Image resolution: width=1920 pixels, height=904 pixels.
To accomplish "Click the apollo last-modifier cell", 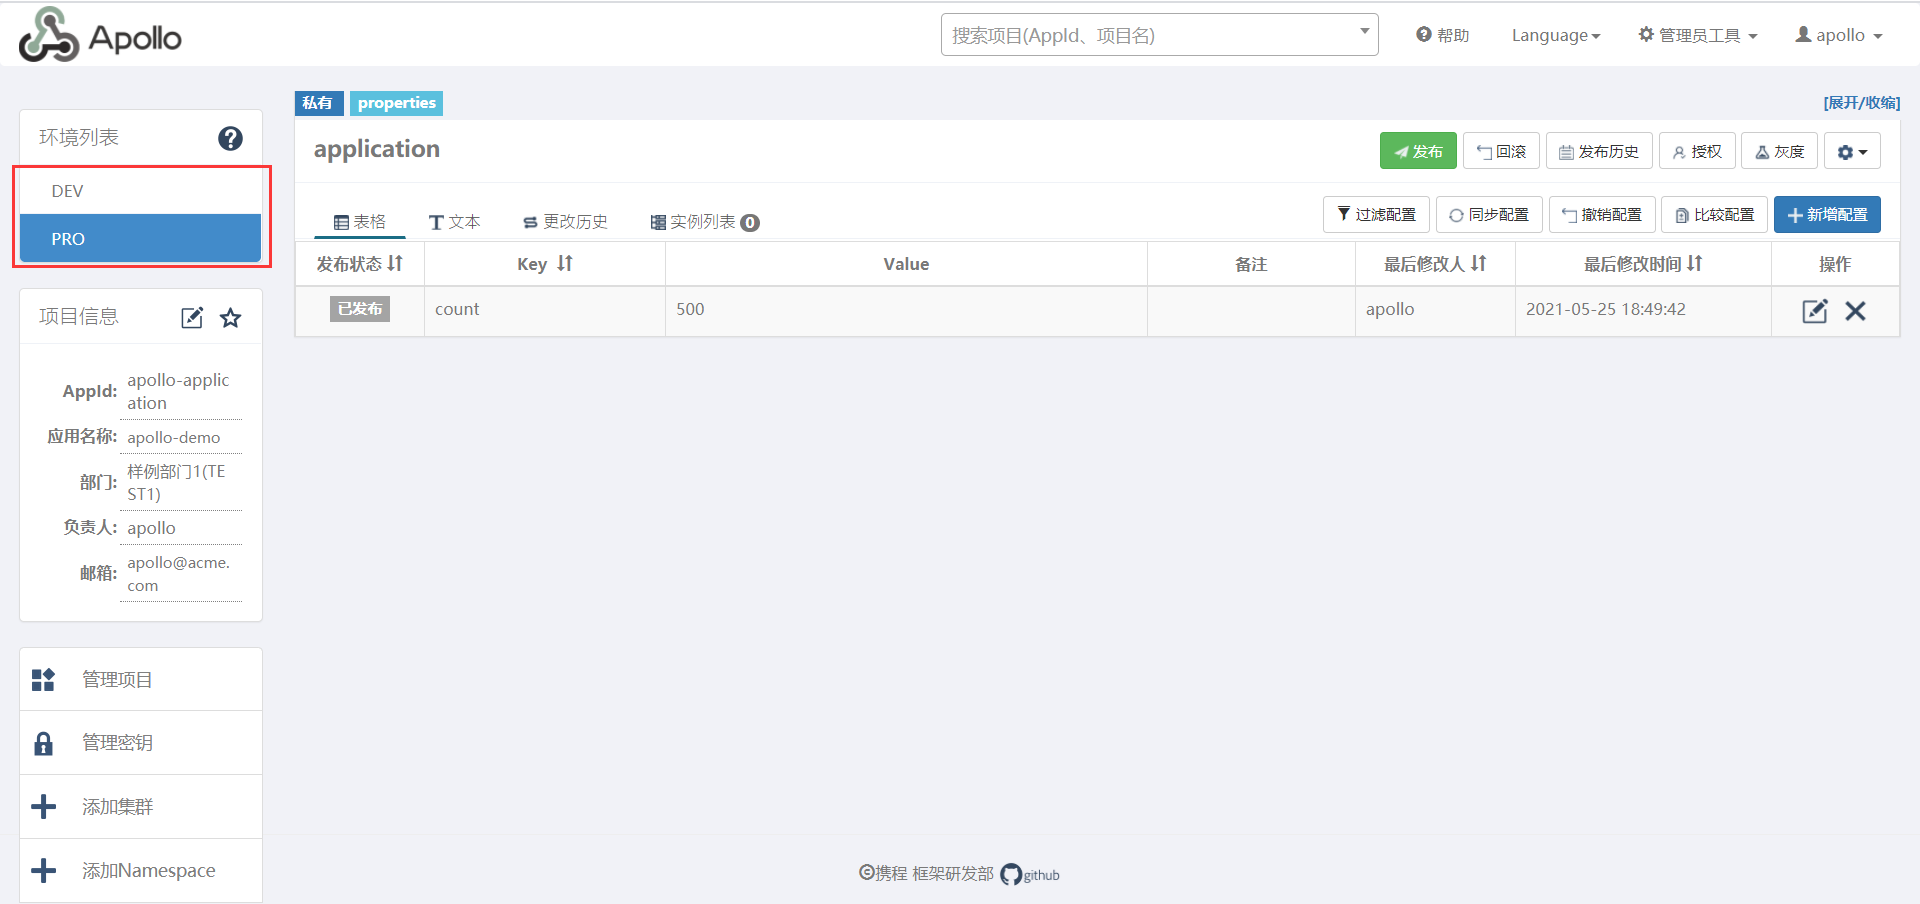I will [x=1435, y=310].
